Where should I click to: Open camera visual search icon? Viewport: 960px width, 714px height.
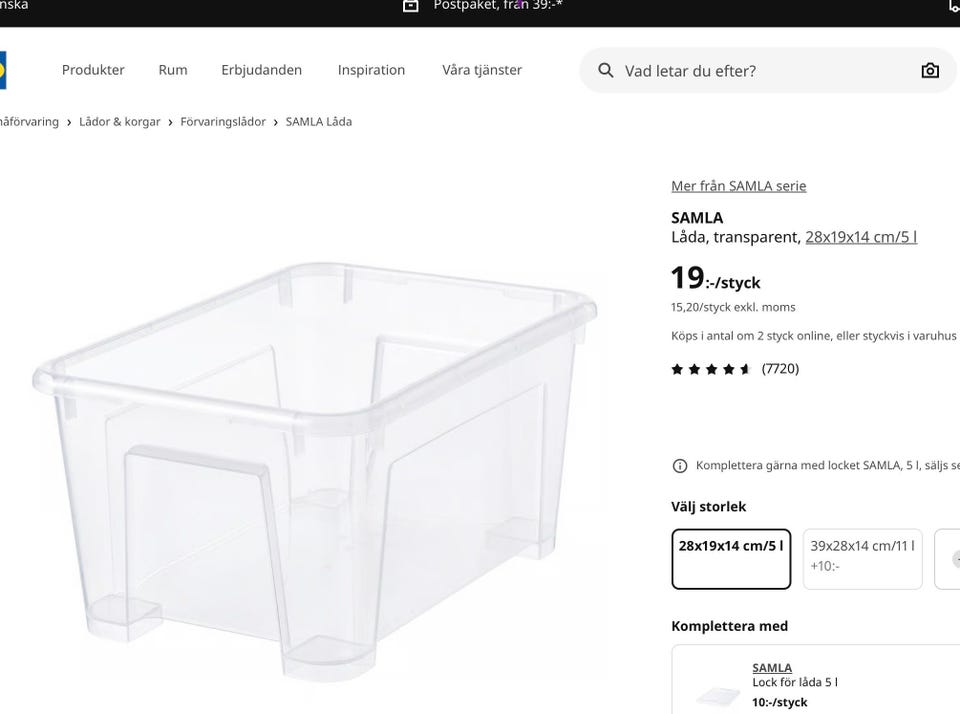point(929,70)
